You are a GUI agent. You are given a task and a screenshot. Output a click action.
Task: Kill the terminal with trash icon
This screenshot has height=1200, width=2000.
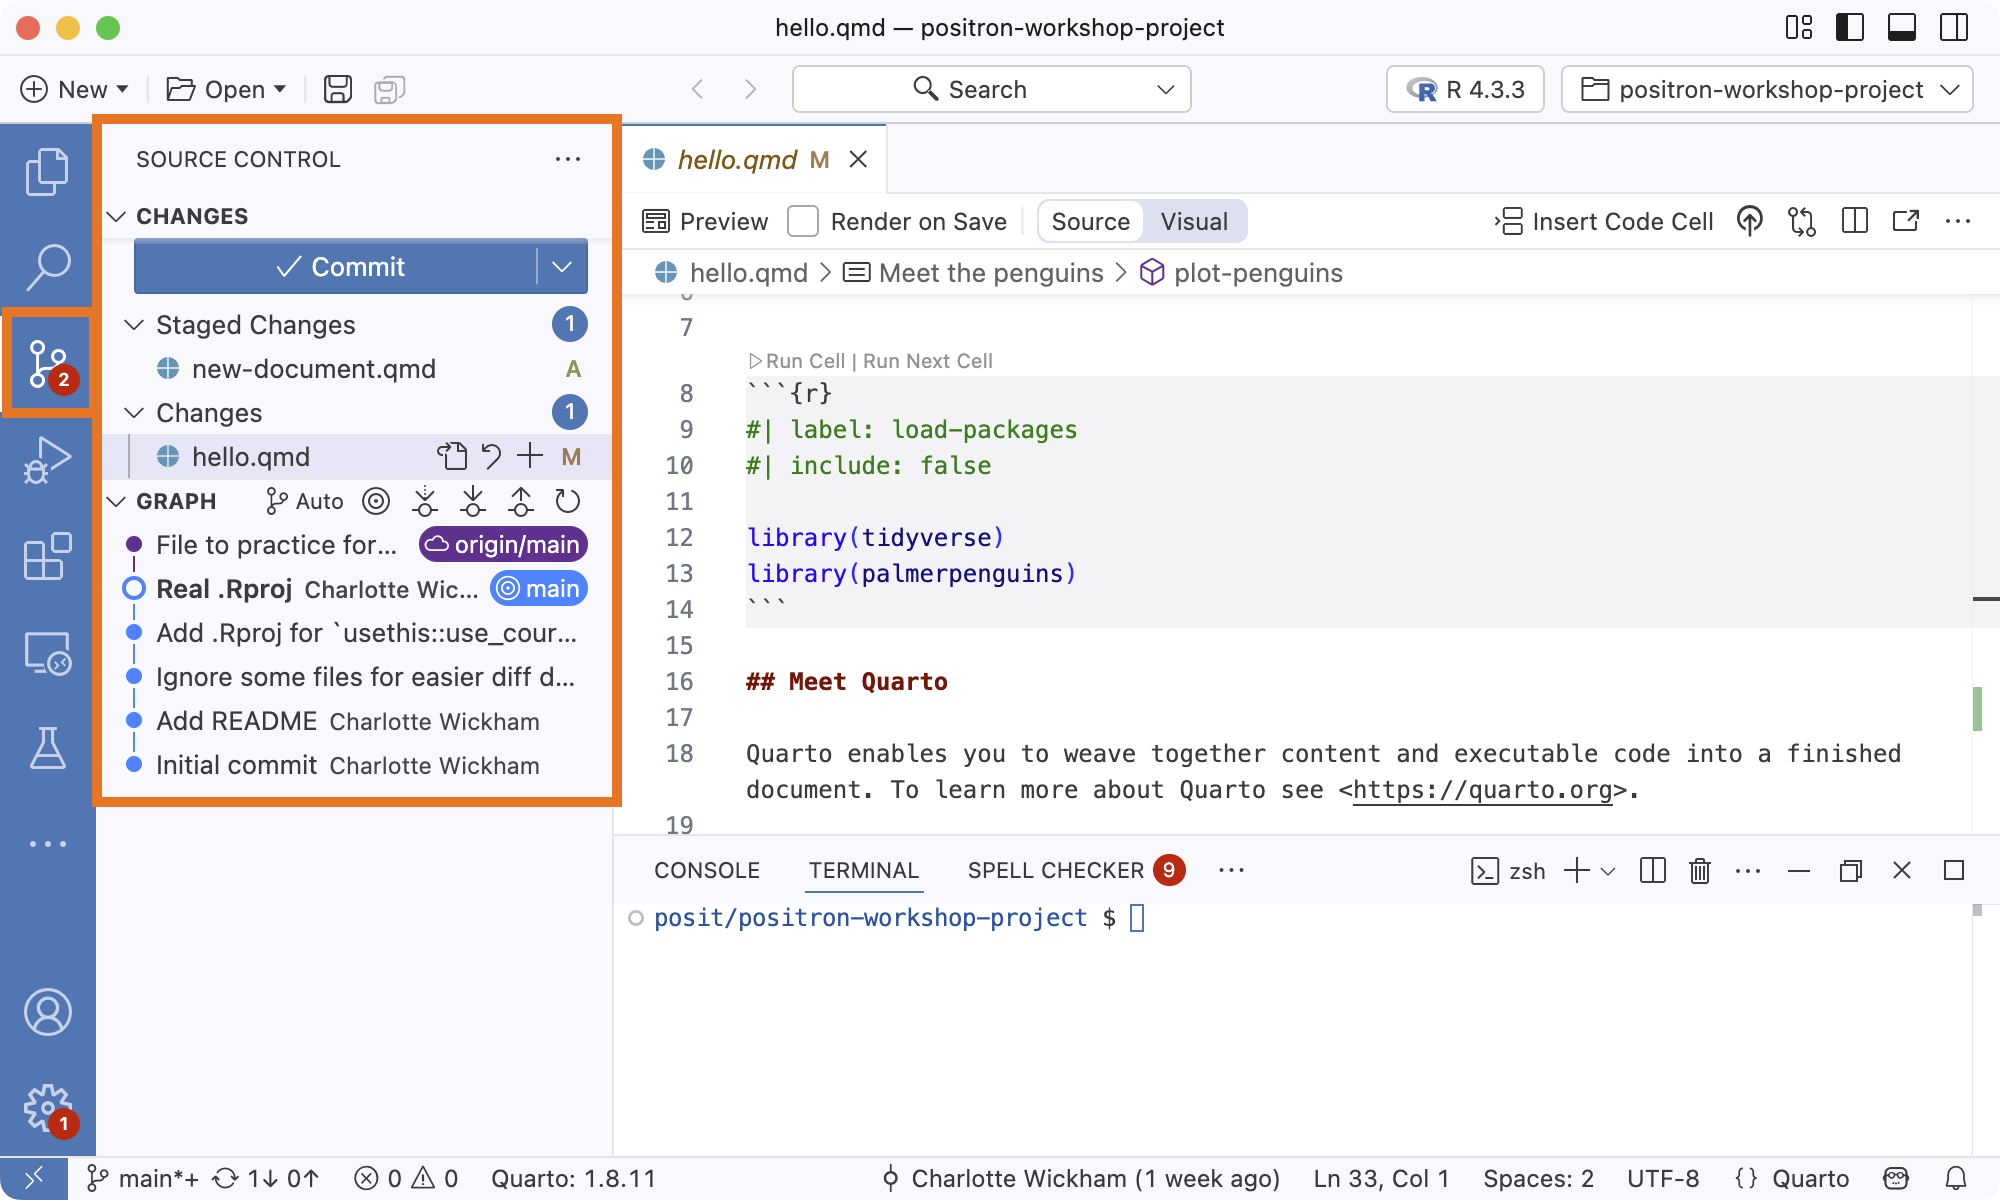coord(1700,871)
